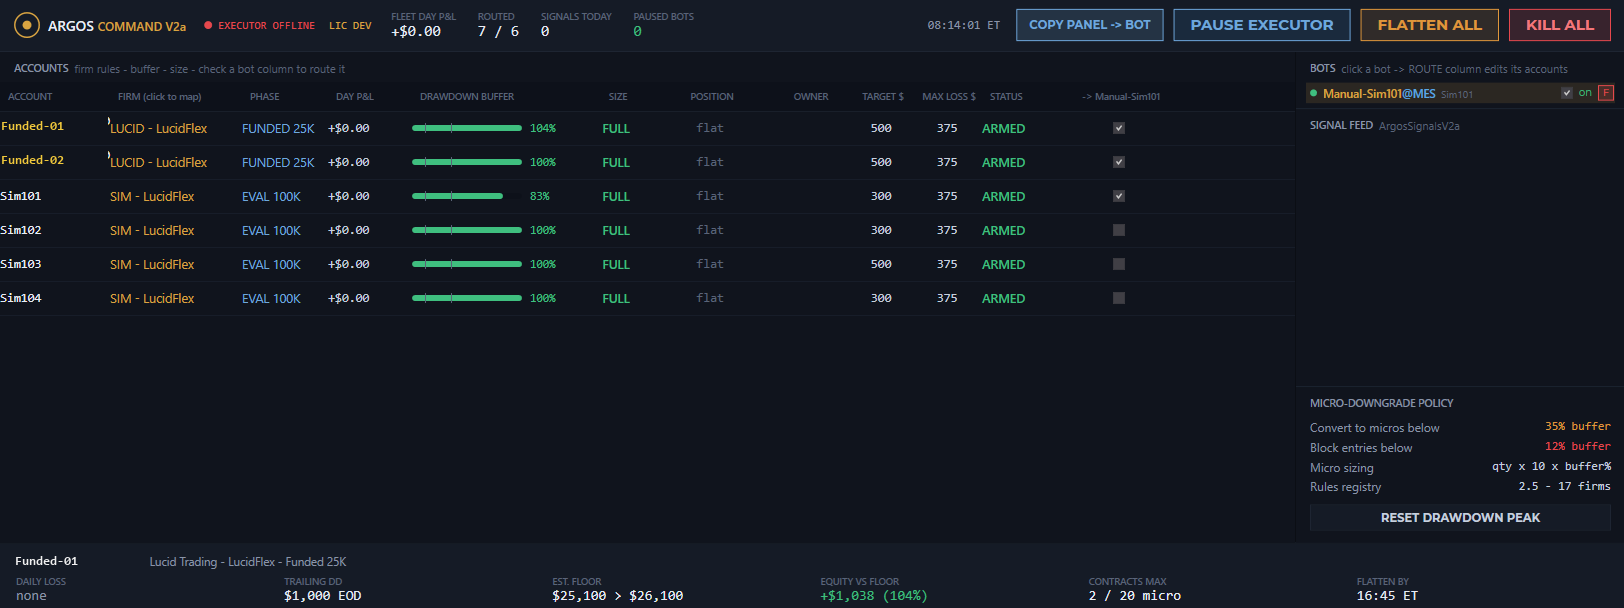Click the red Executor Offline status dot

click(x=208, y=25)
